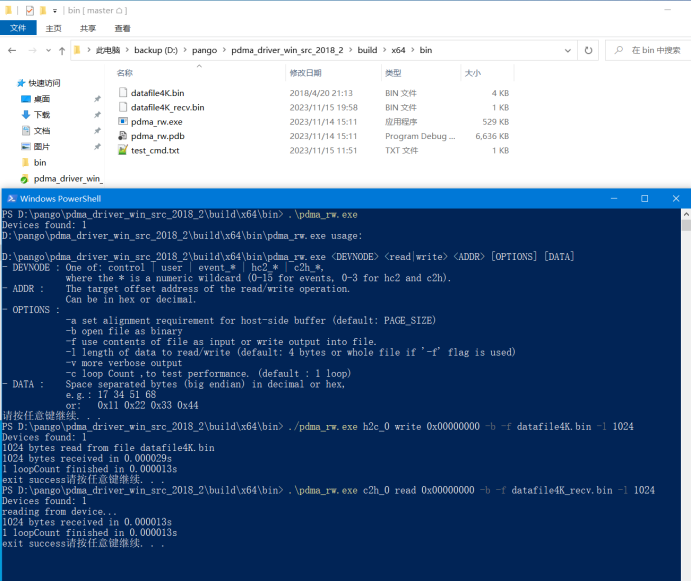This screenshot has width=692, height=582.
Task: Click the Up directory arrow
Action: click(x=62, y=50)
